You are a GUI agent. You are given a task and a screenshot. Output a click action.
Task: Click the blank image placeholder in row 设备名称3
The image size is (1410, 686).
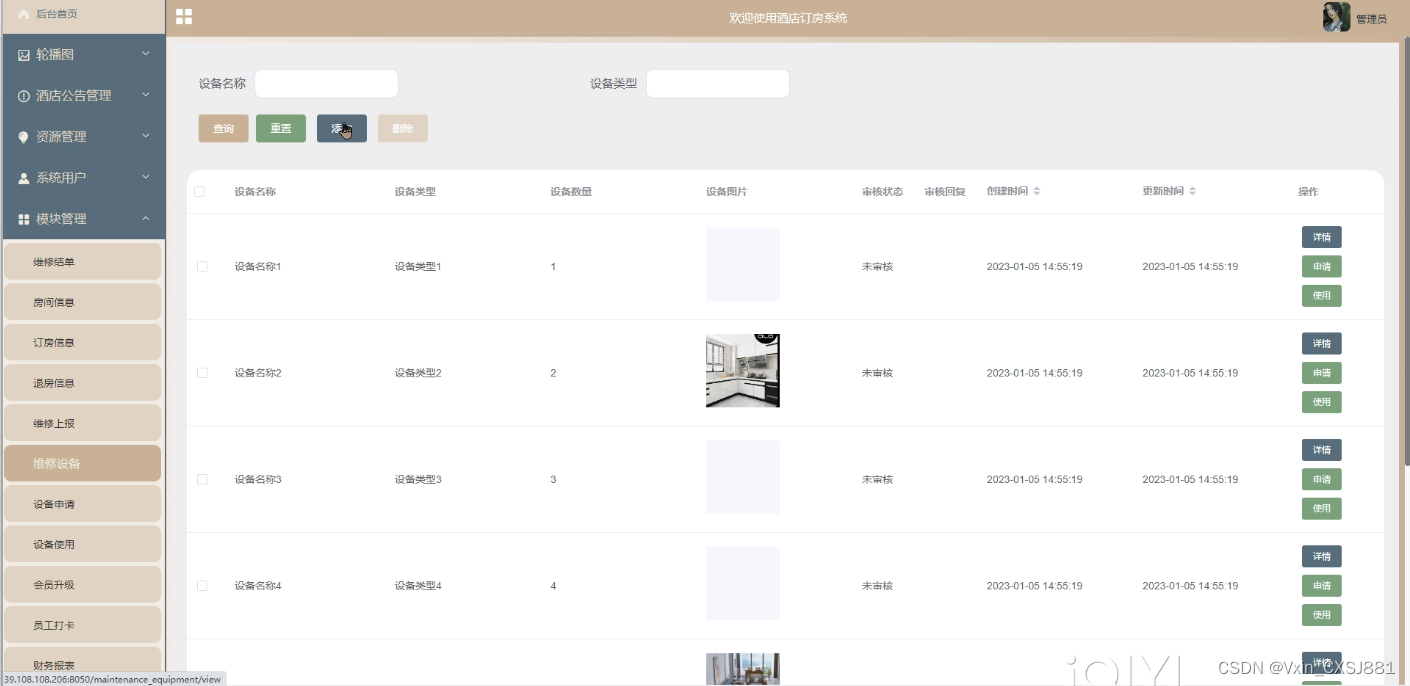click(743, 477)
